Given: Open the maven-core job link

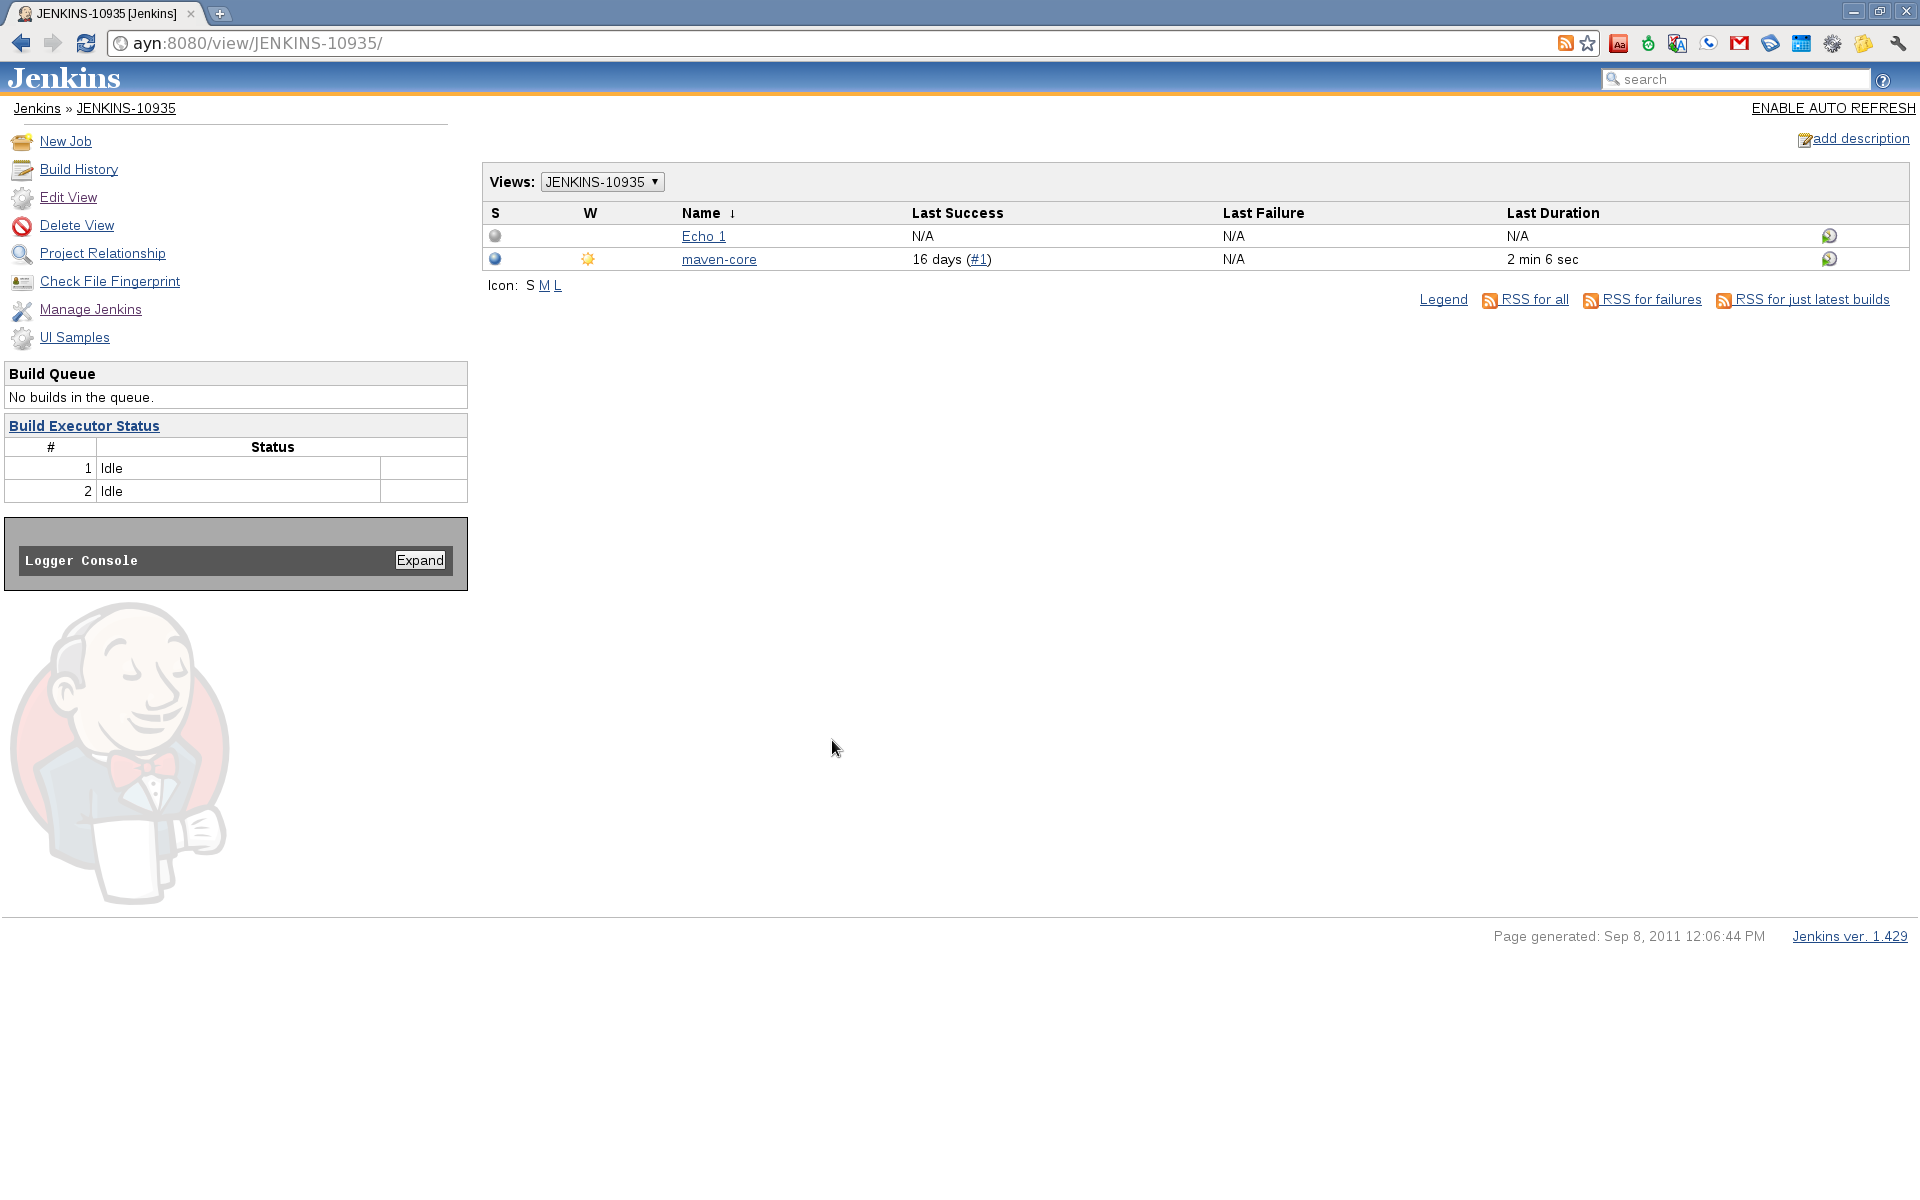Looking at the screenshot, I should [x=719, y=260].
